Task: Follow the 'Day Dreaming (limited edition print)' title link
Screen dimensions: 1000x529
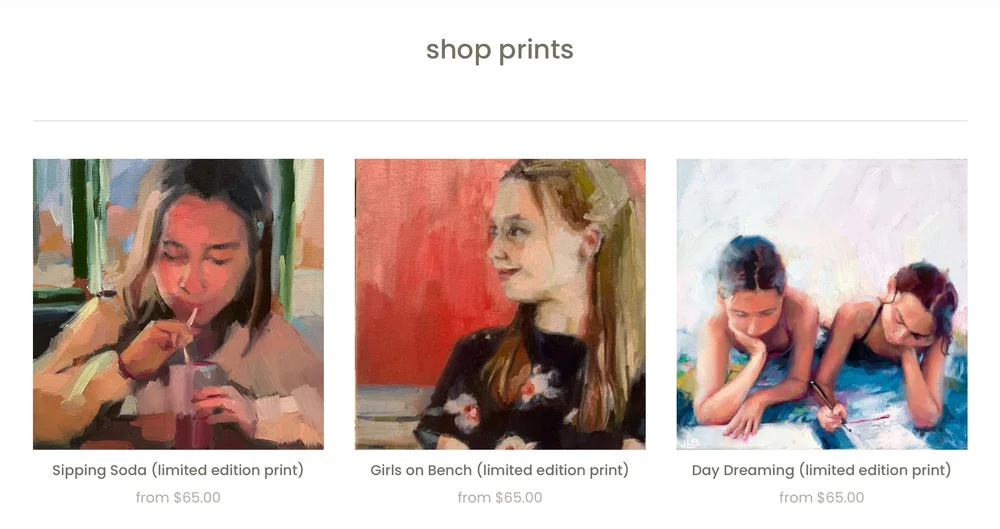Action: [821, 470]
